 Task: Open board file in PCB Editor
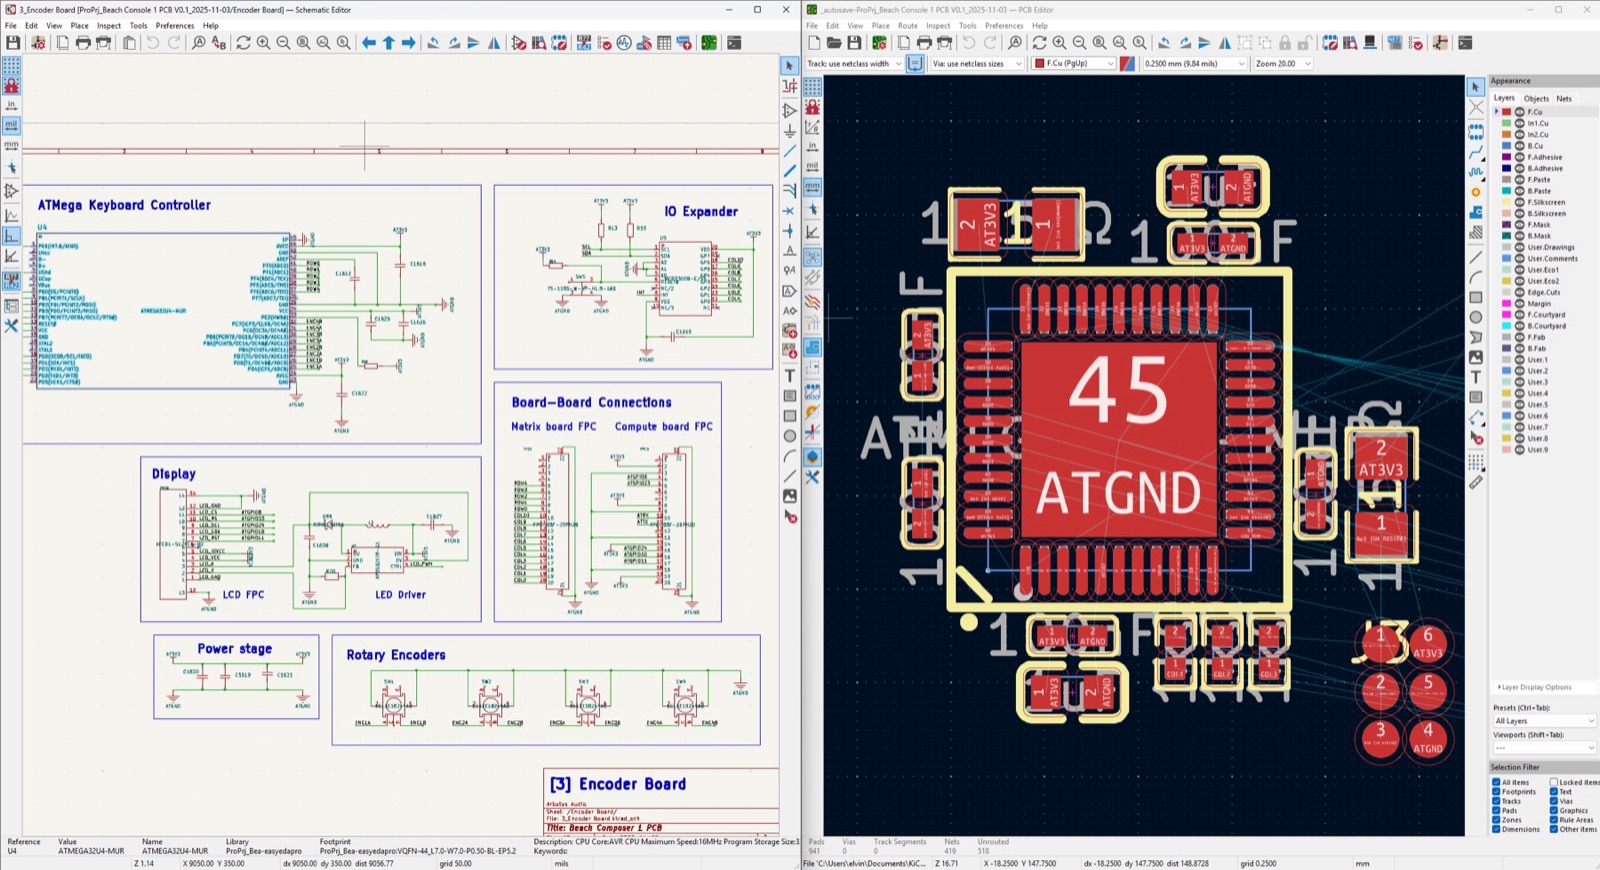click(834, 43)
